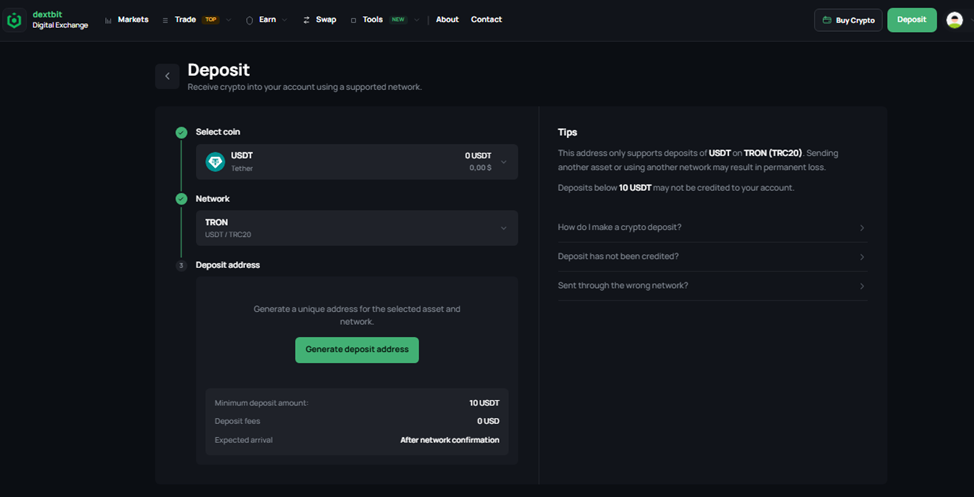The height and width of the screenshot is (497, 974).
Task: Click the Earn shield icon
Action: [x=250, y=21]
